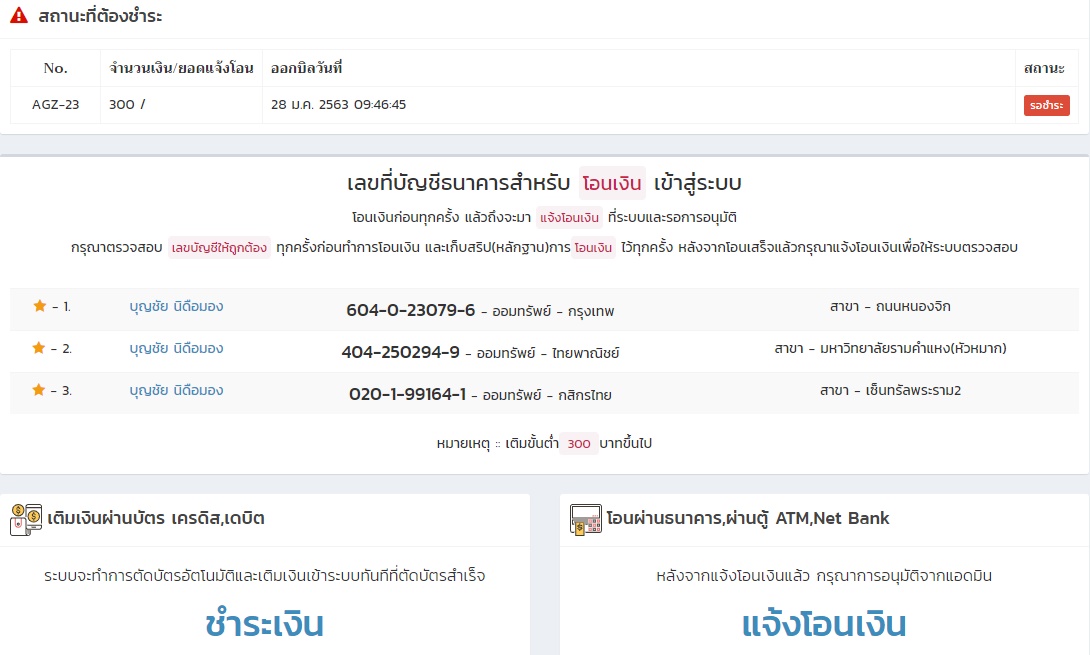Click SCB account number 404-250294-9

(400, 352)
